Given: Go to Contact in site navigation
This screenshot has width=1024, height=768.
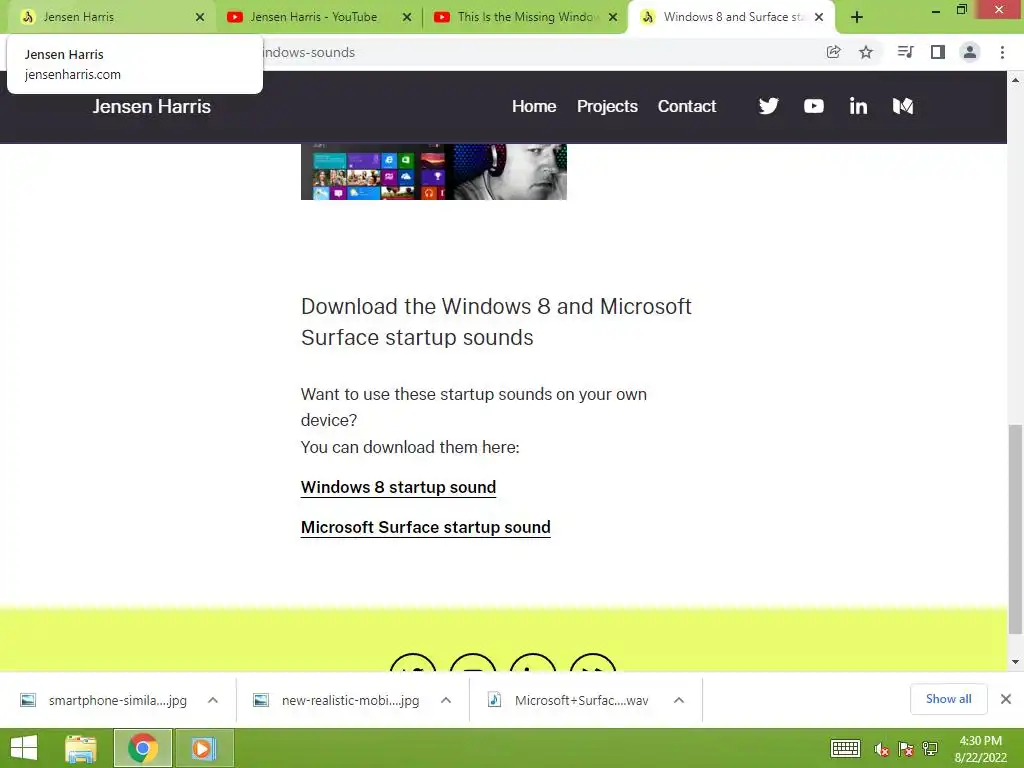Looking at the screenshot, I should click(686, 106).
